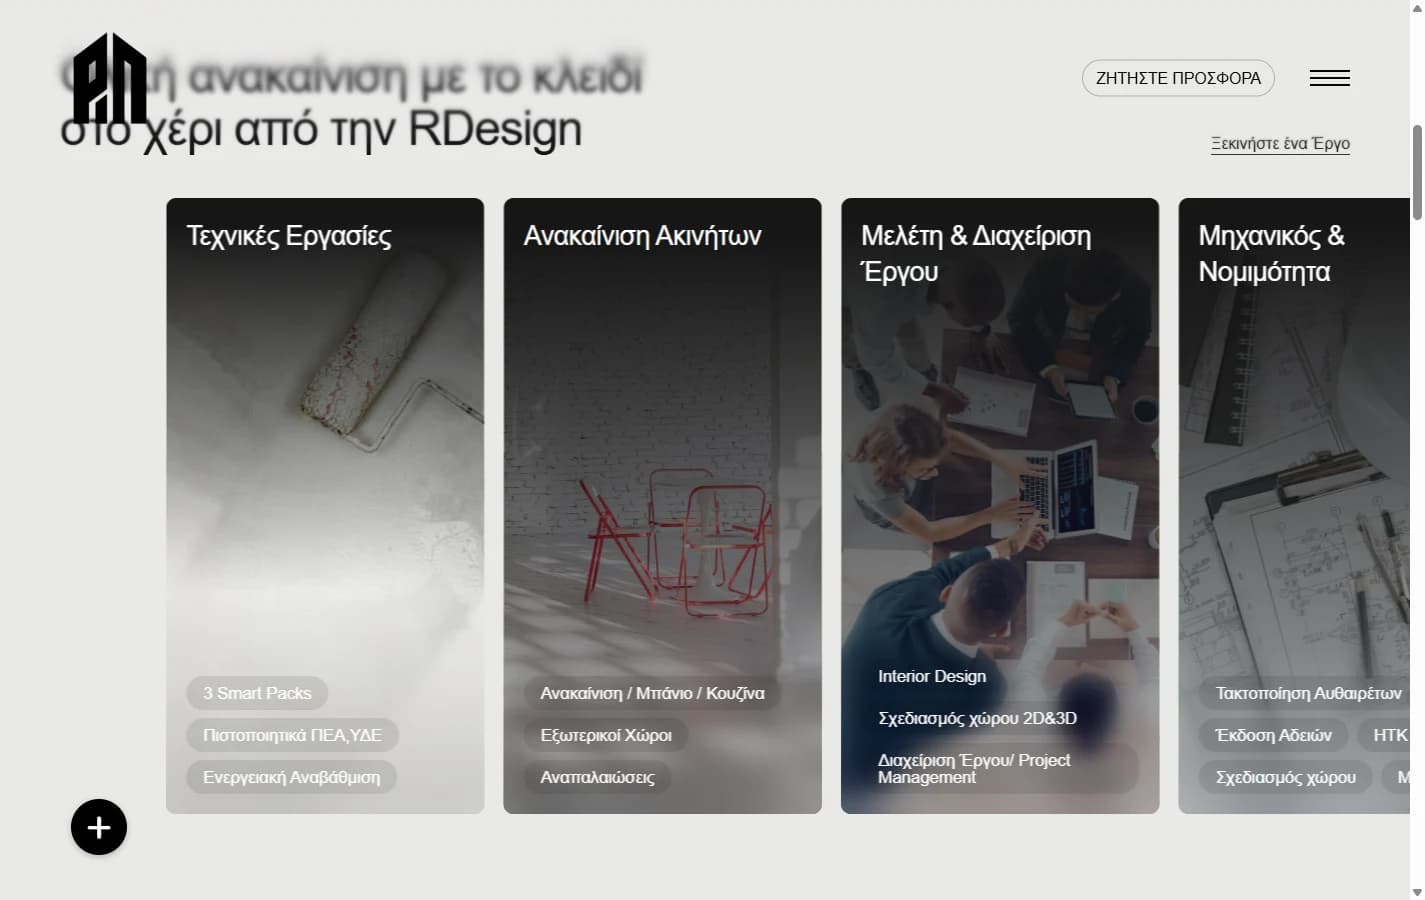Select the Σχεδιασμός χώρου tag in Μηχανικός card

click(x=1285, y=777)
